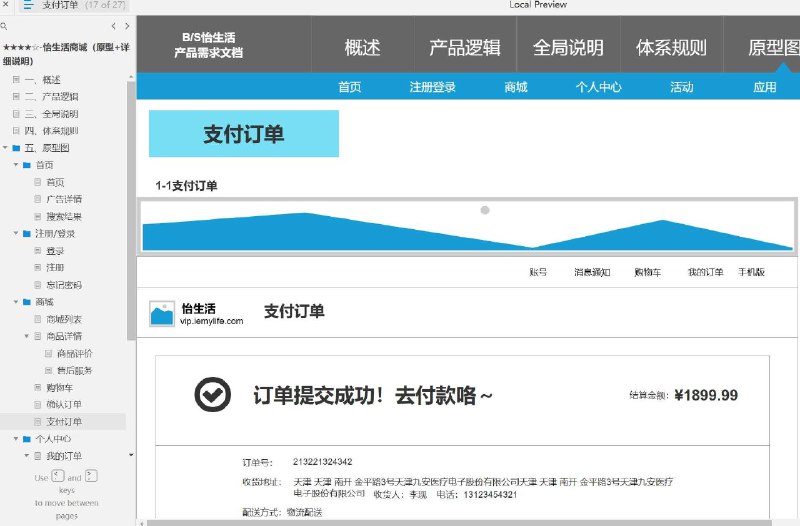Click the 支付订单 blue title button

click(x=244, y=134)
